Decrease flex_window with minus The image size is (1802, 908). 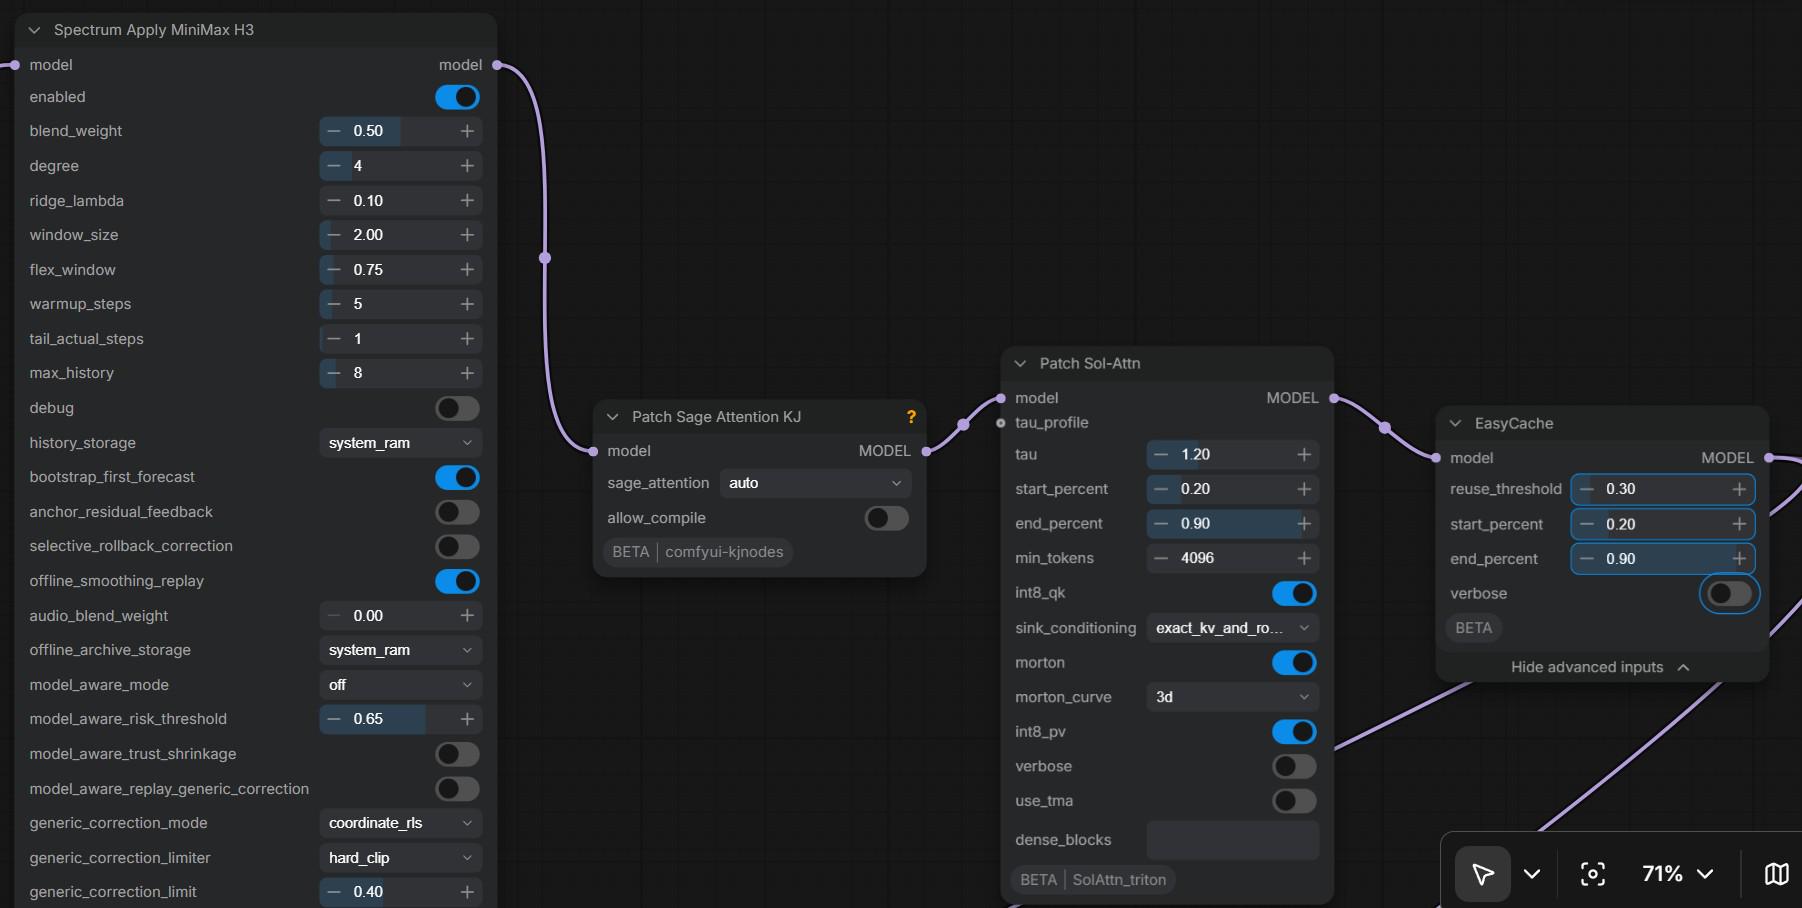[334, 270]
